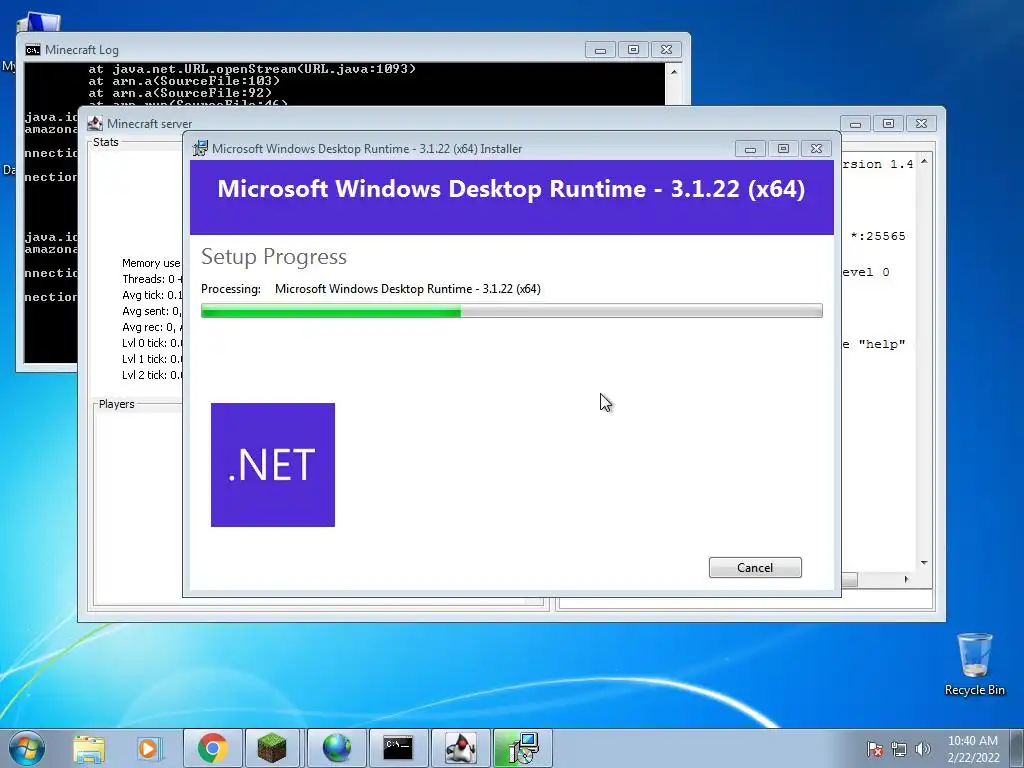
Task: Click the "Memory use" stat line
Action: pos(151,263)
